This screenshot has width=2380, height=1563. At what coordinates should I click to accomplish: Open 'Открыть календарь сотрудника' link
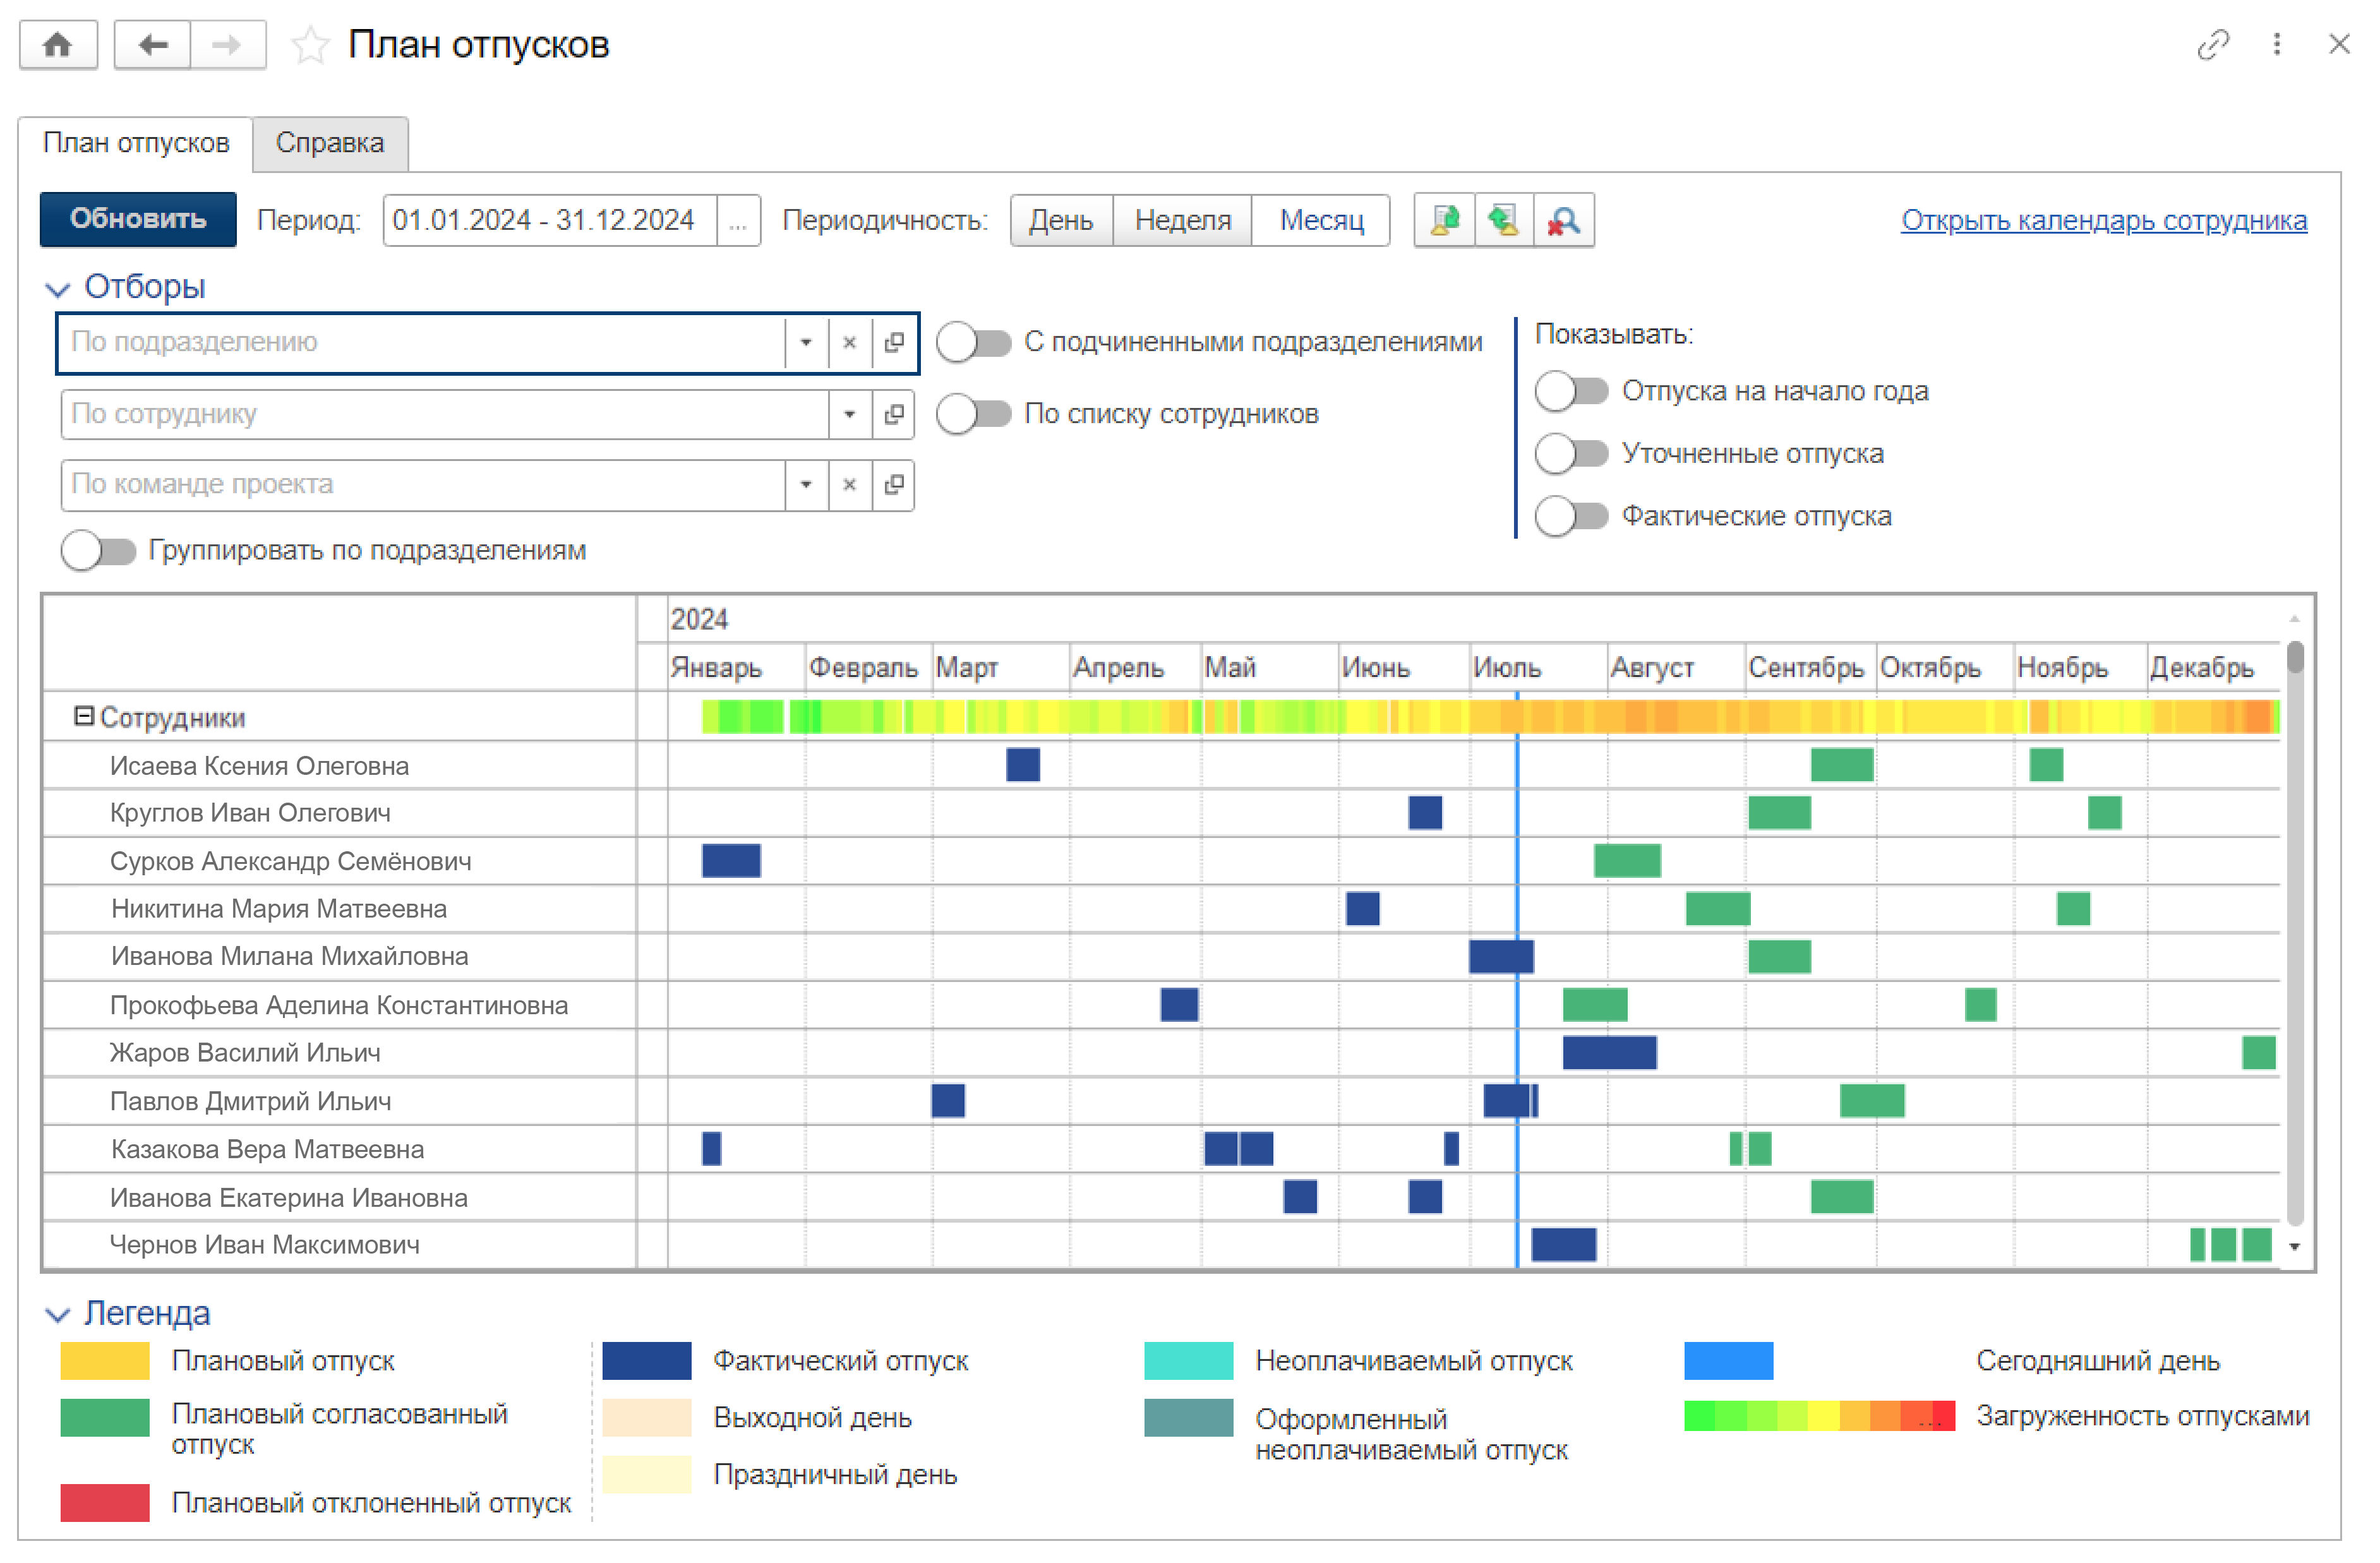2103,220
